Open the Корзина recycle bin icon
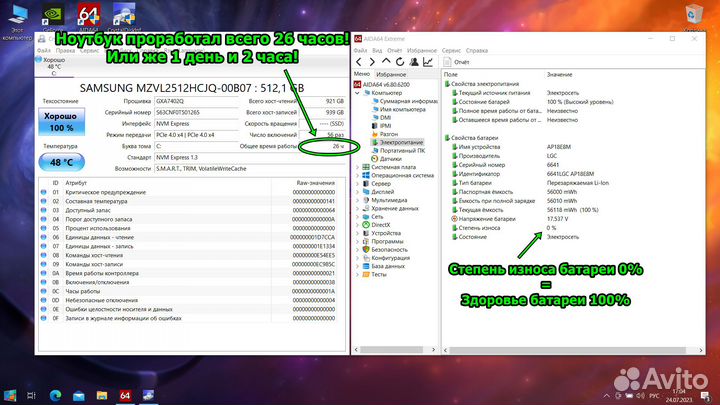This screenshot has height=405, width=720. coord(694,17)
